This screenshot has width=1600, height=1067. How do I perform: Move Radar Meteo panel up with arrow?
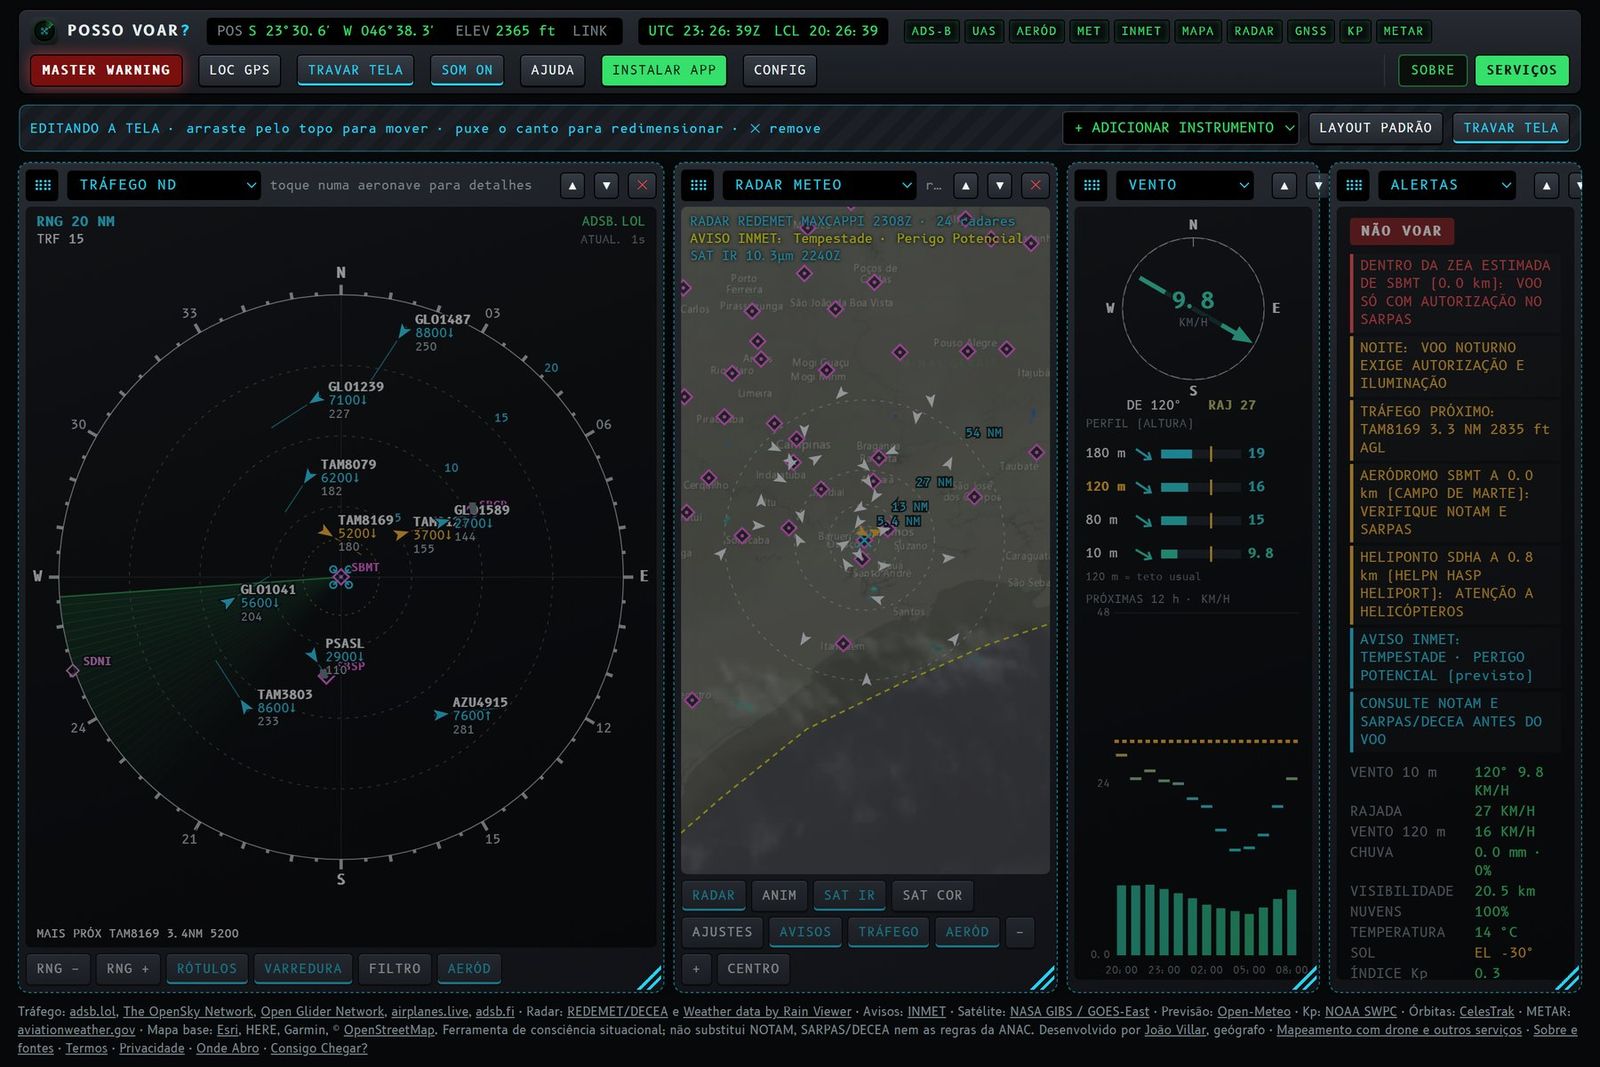click(x=965, y=185)
